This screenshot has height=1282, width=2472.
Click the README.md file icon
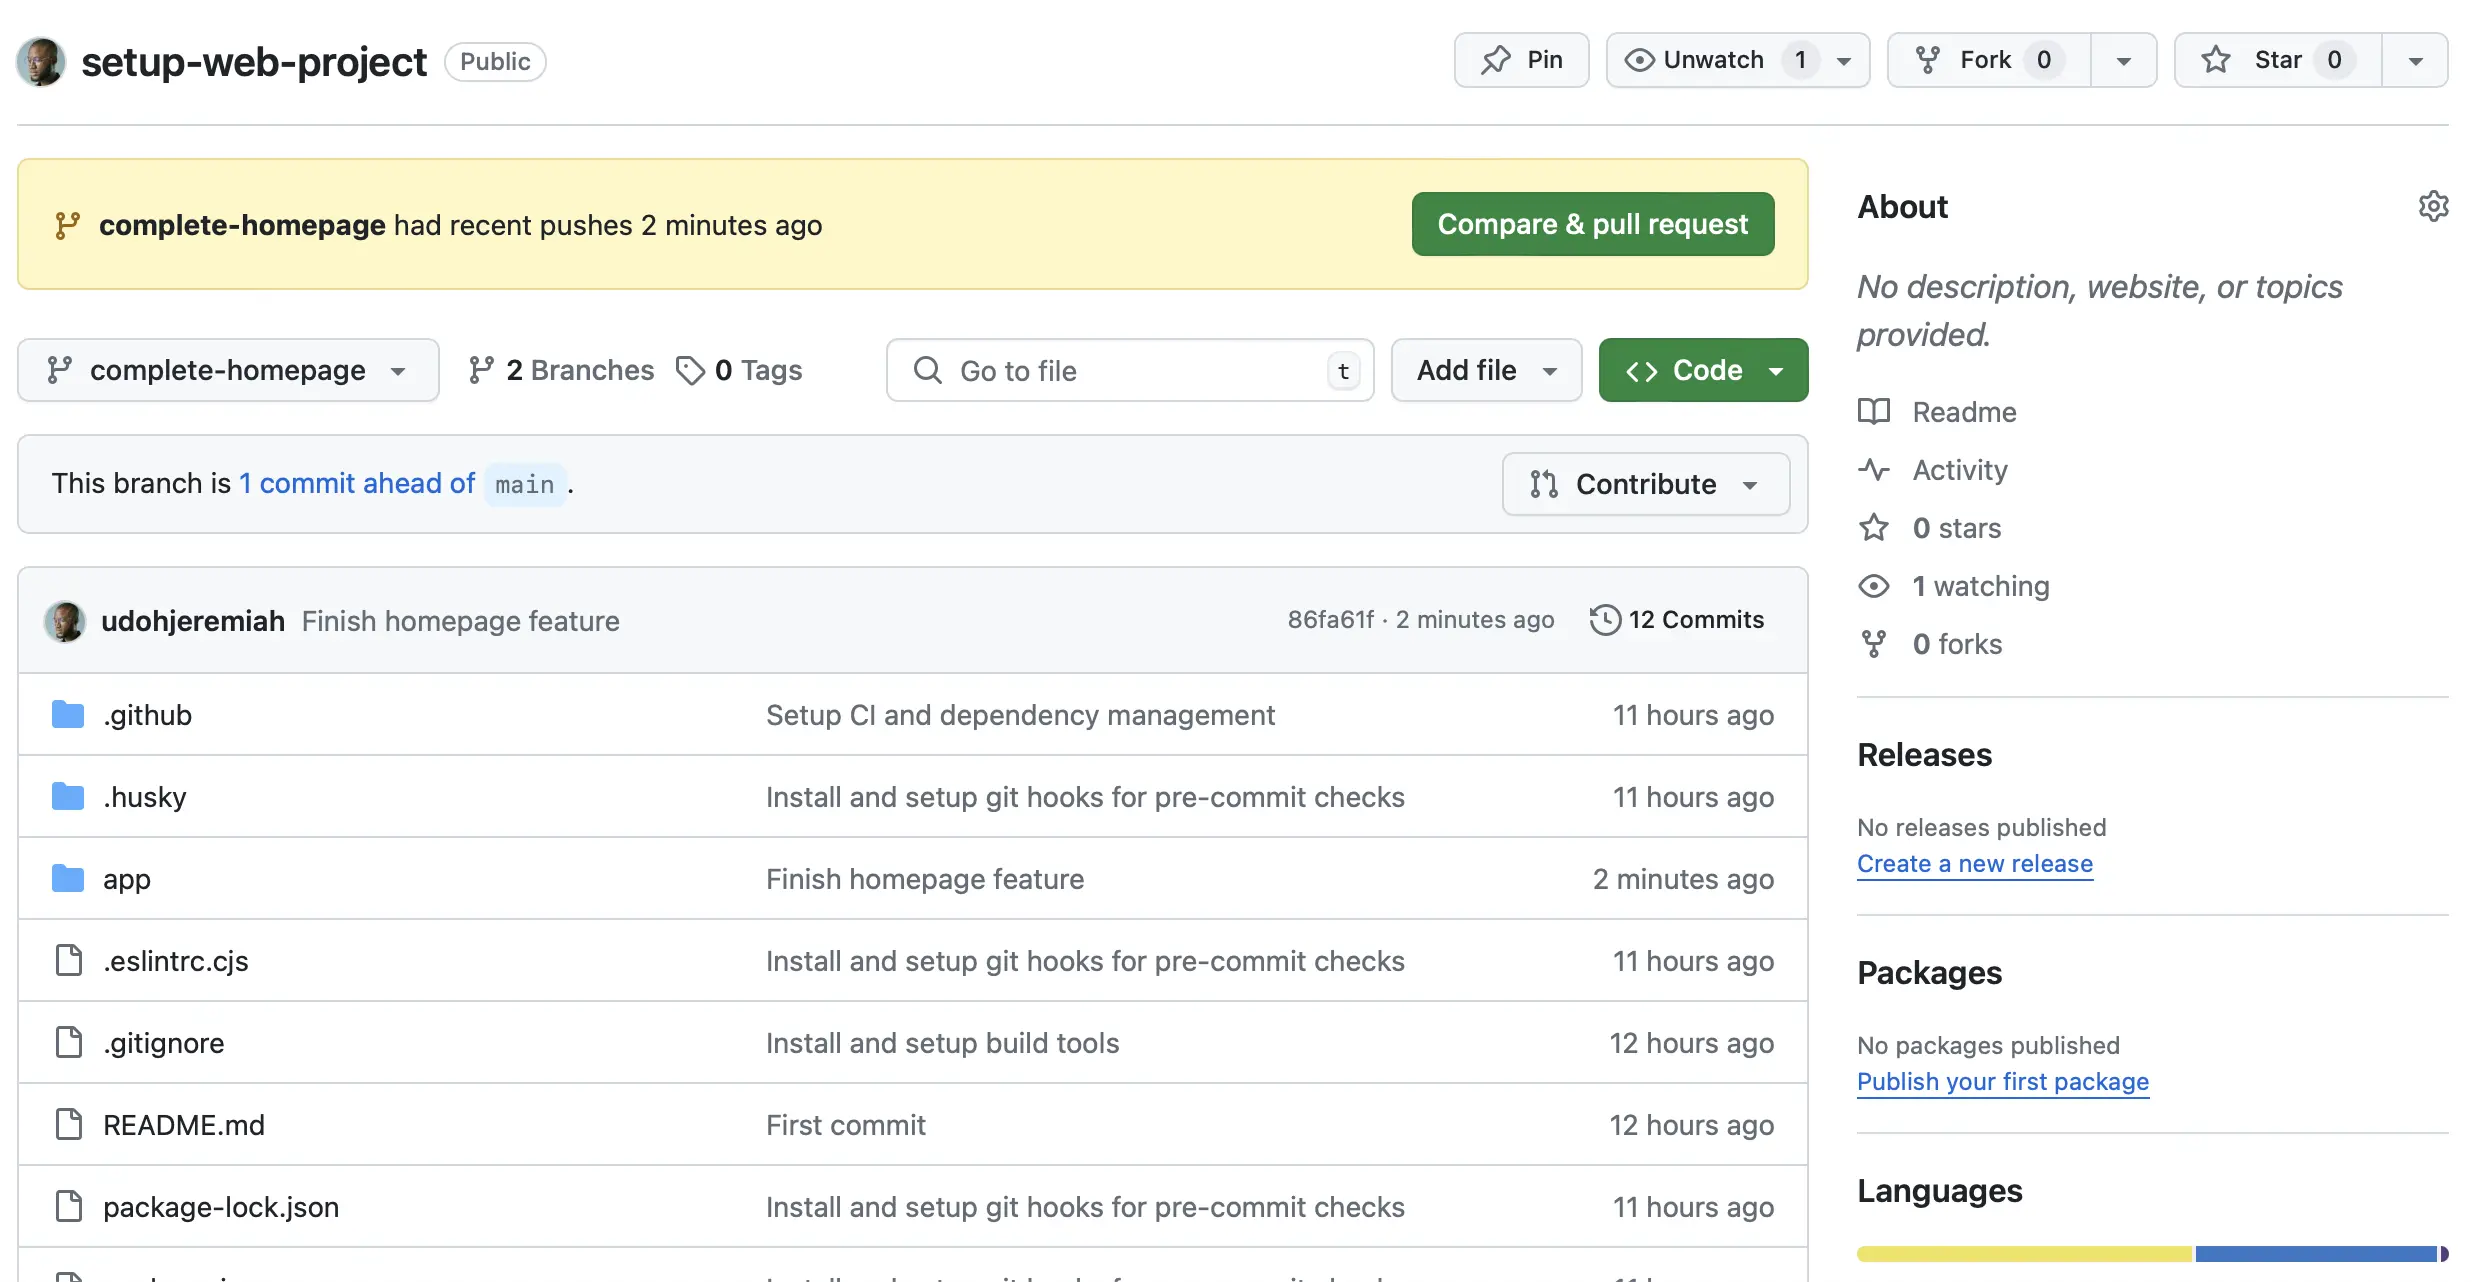[68, 1125]
